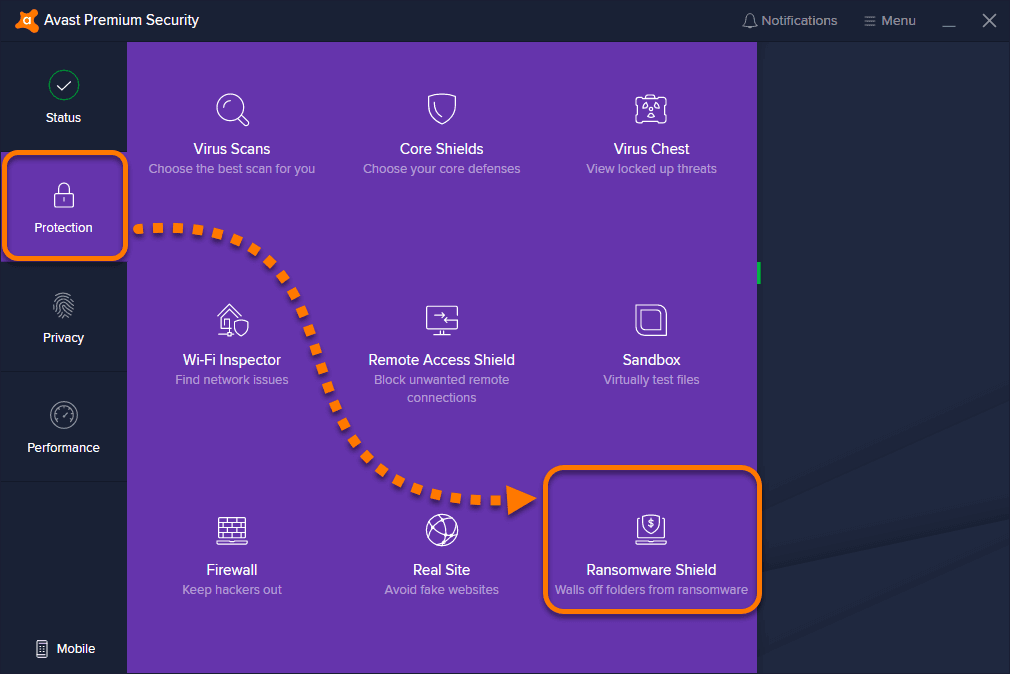The width and height of the screenshot is (1010, 674).
Task: Click "Avoid fake websites" text
Action: [x=442, y=590]
